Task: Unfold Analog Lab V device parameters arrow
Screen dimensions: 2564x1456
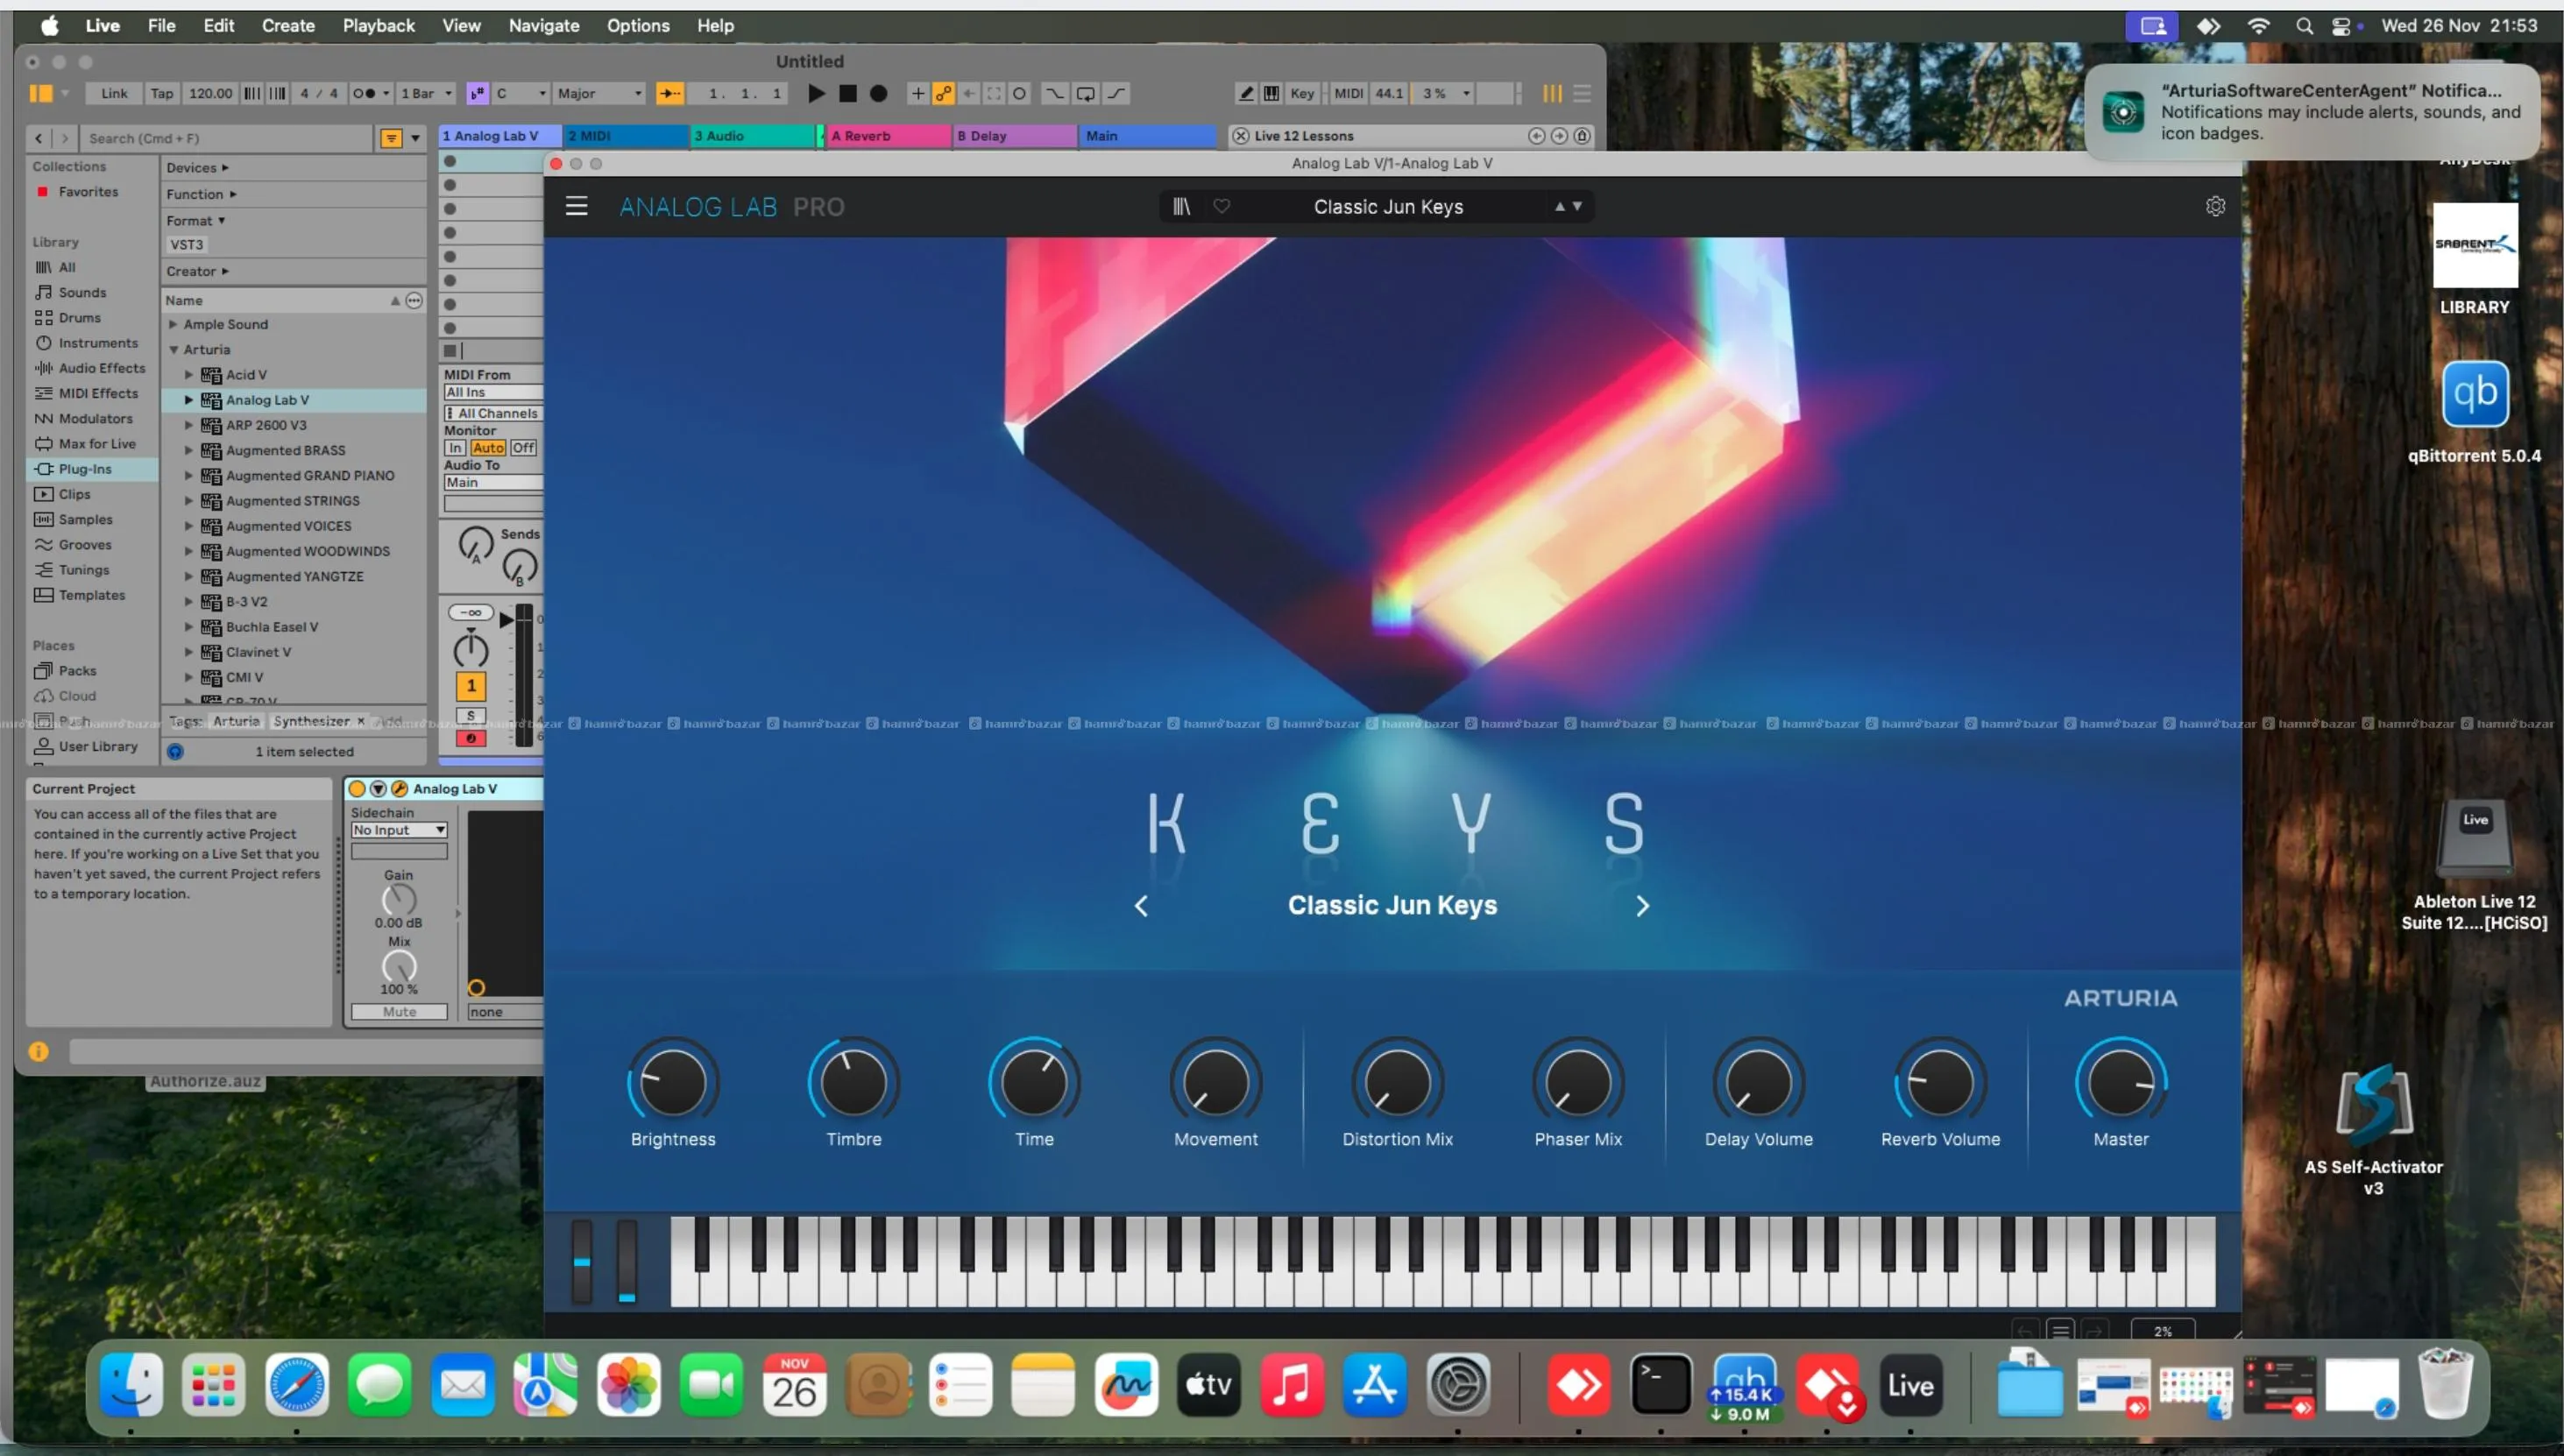Action: (x=378, y=788)
